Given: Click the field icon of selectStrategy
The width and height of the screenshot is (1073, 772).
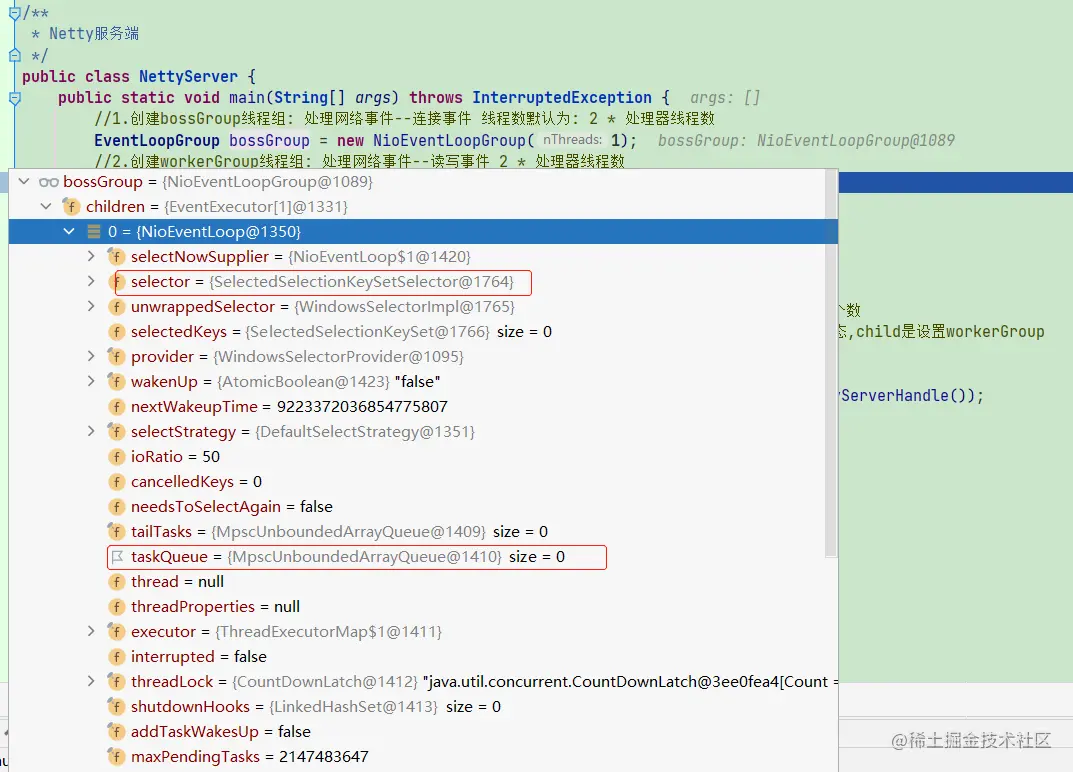Looking at the screenshot, I should [x=116, y=431].
